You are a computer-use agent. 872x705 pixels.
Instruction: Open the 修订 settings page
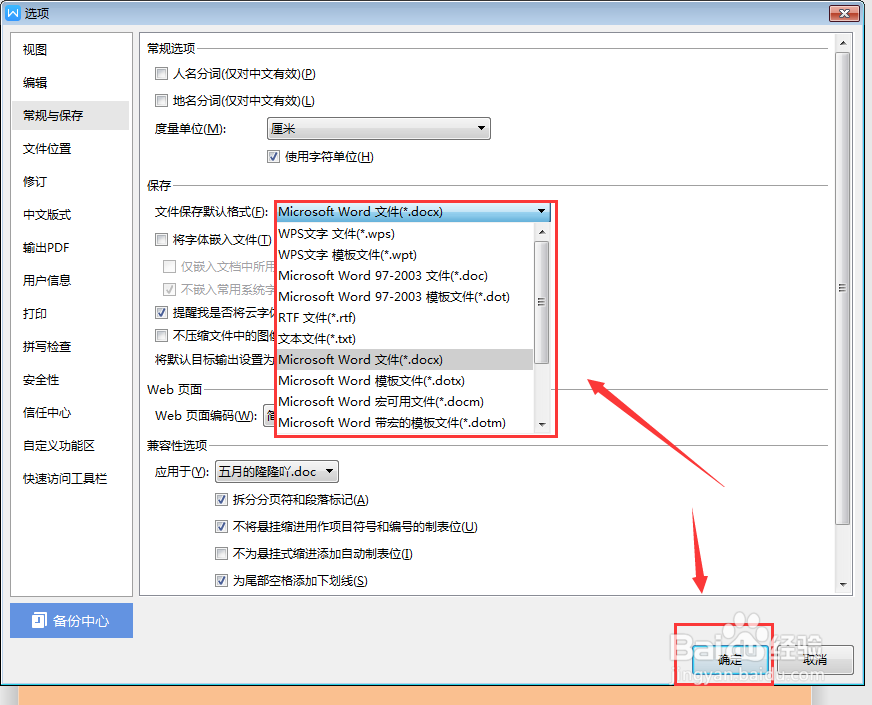(35, 182)
